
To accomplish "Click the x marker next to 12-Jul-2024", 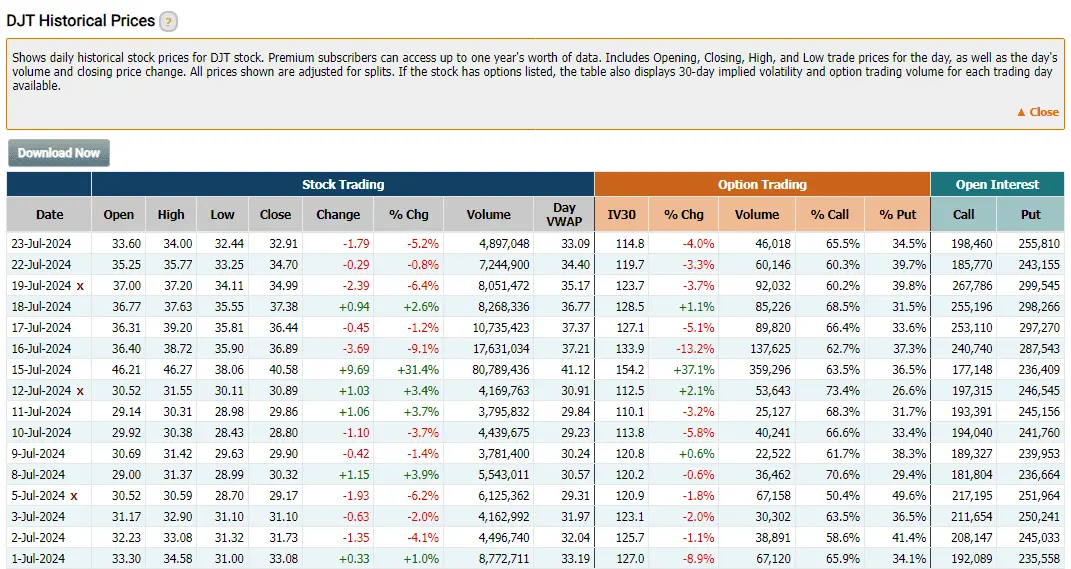I will (80, 390).
